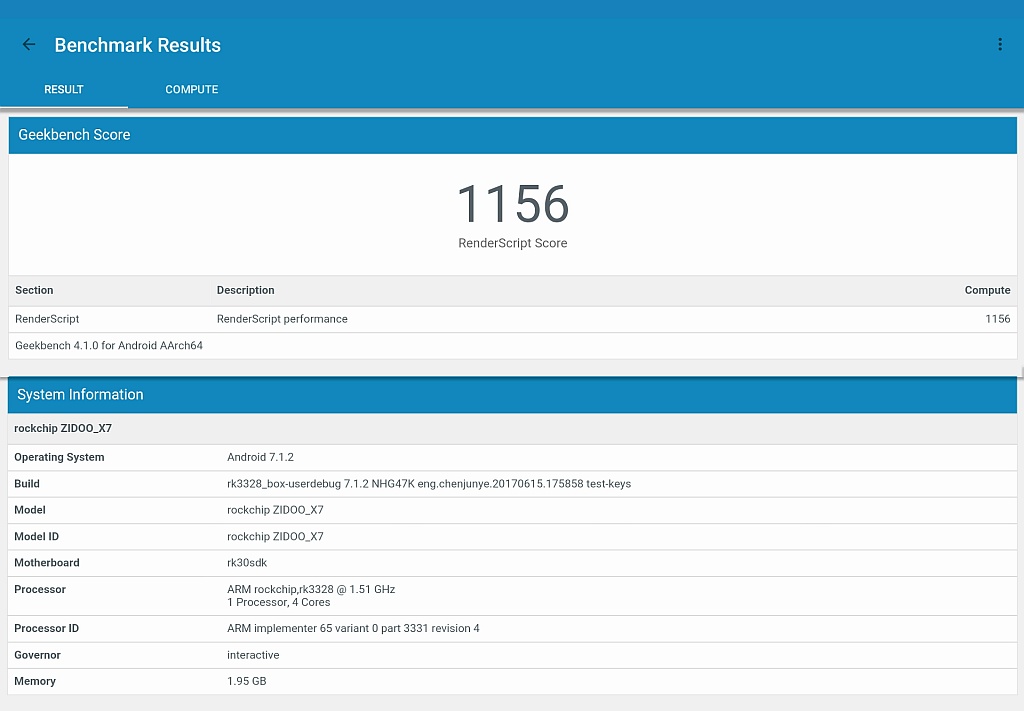
Task: Click the 1156 compute value in table
Action: [998, 319]
